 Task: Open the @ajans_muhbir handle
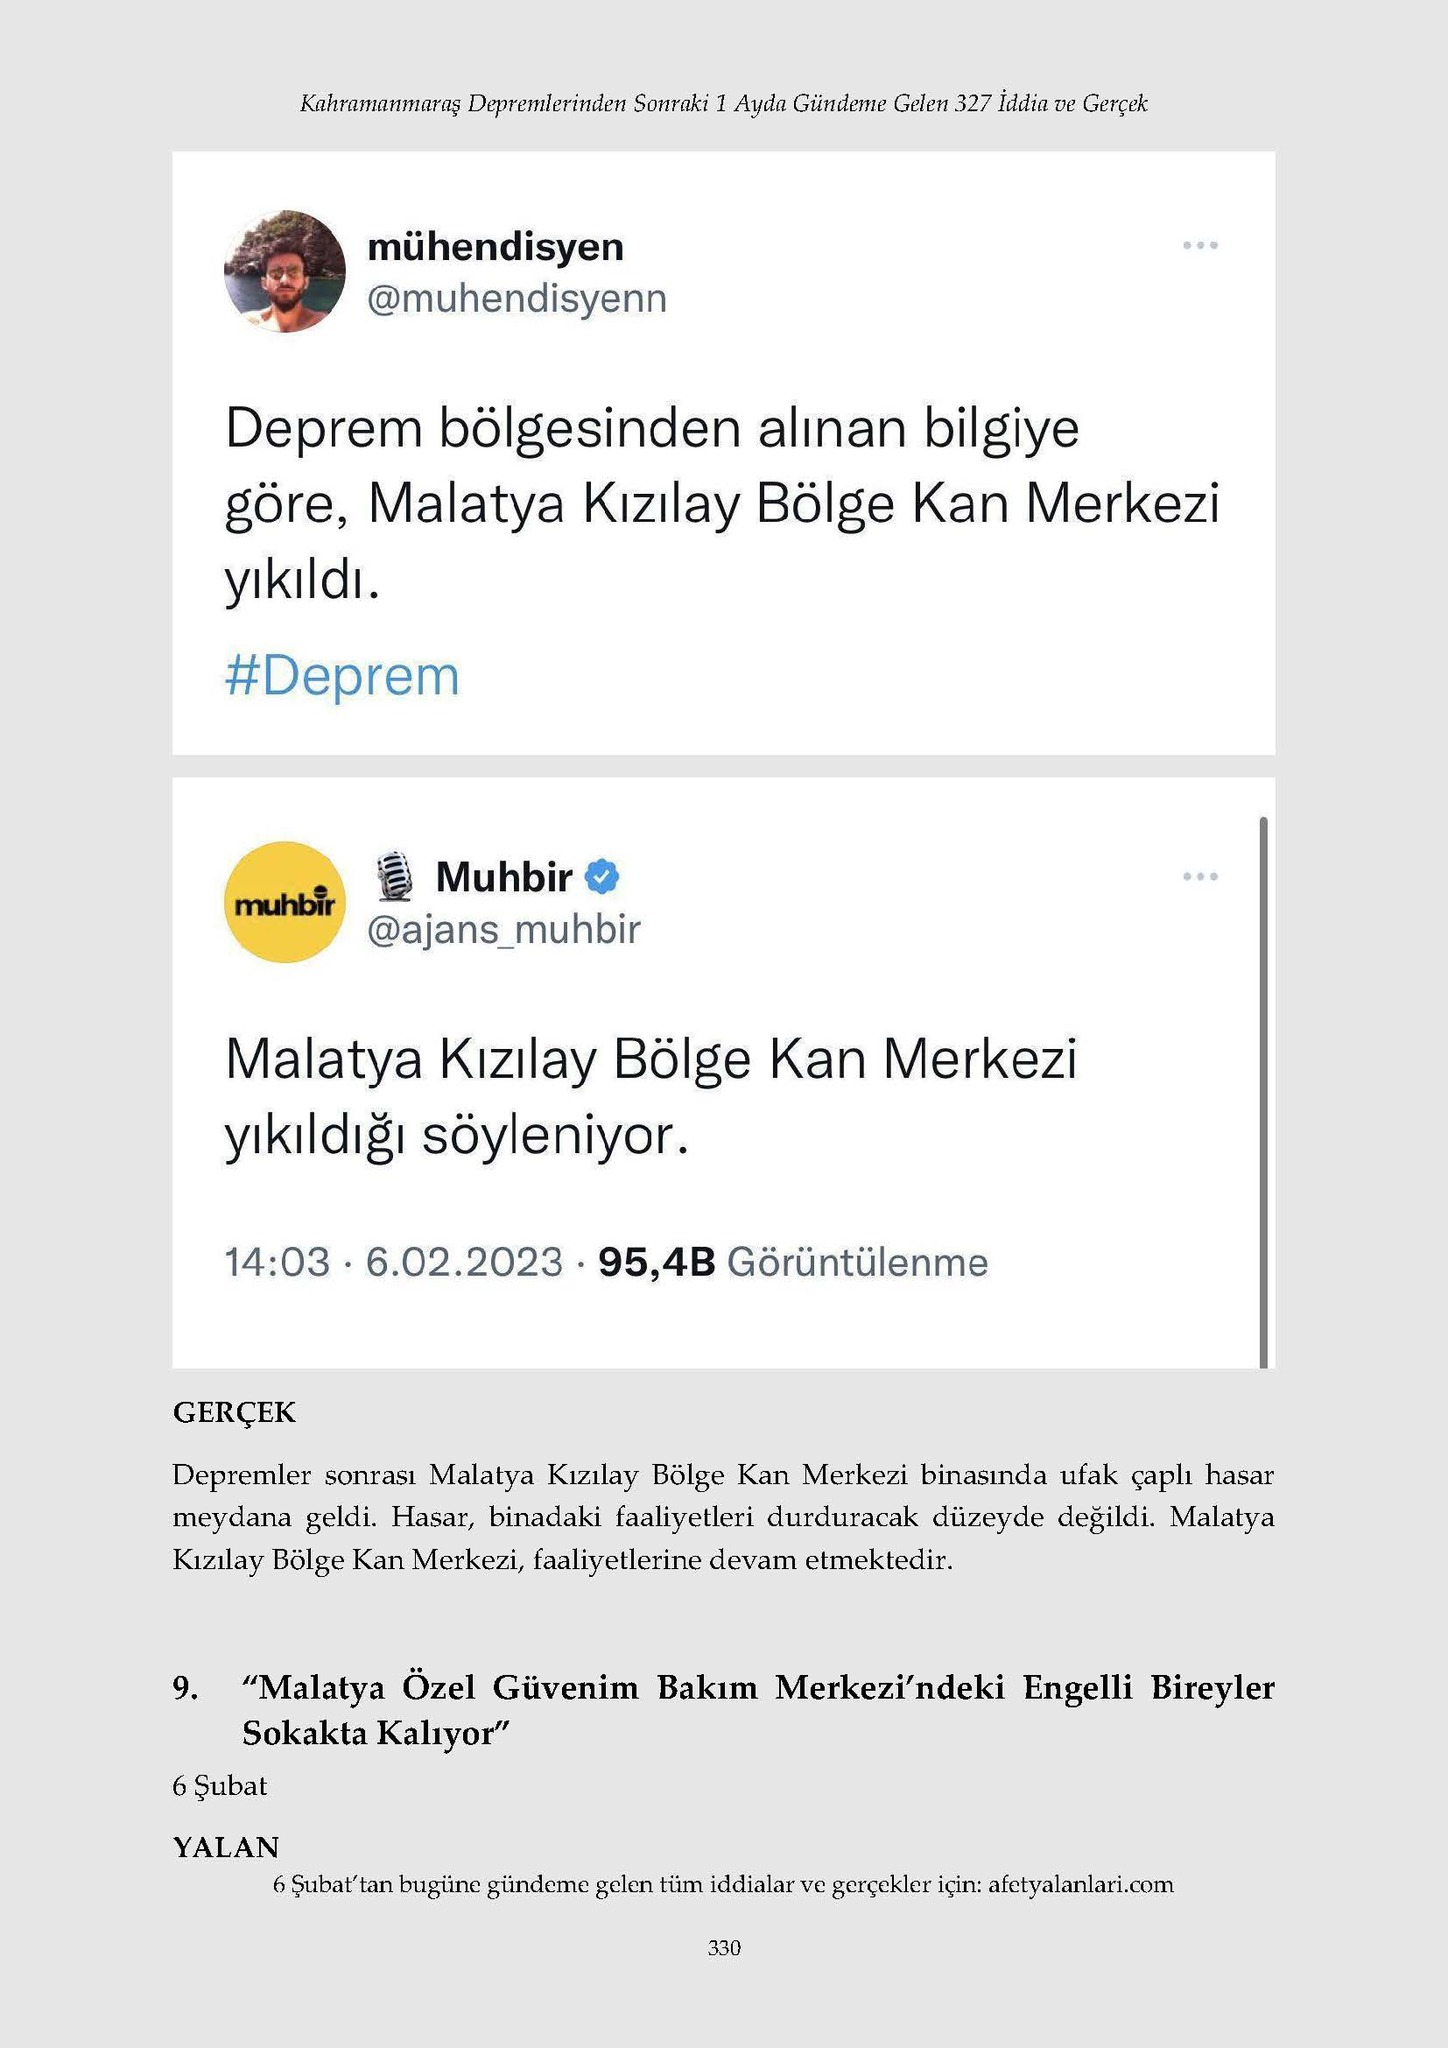[x=504, y=930]
